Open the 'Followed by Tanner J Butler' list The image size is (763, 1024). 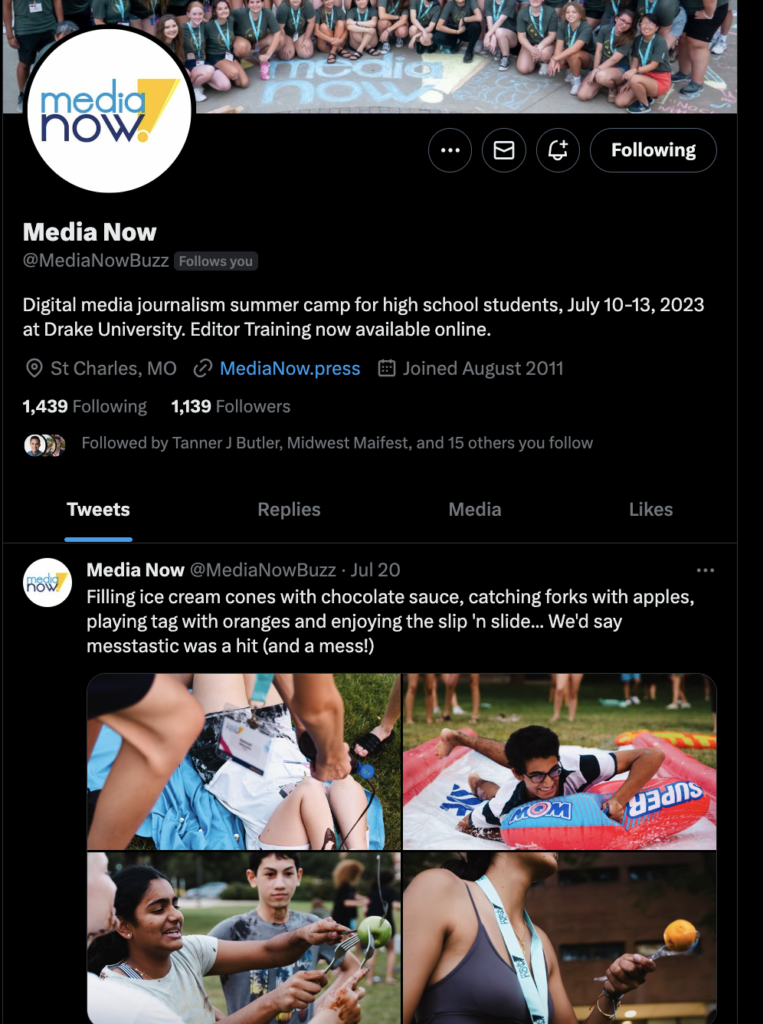tap(337, 443)
